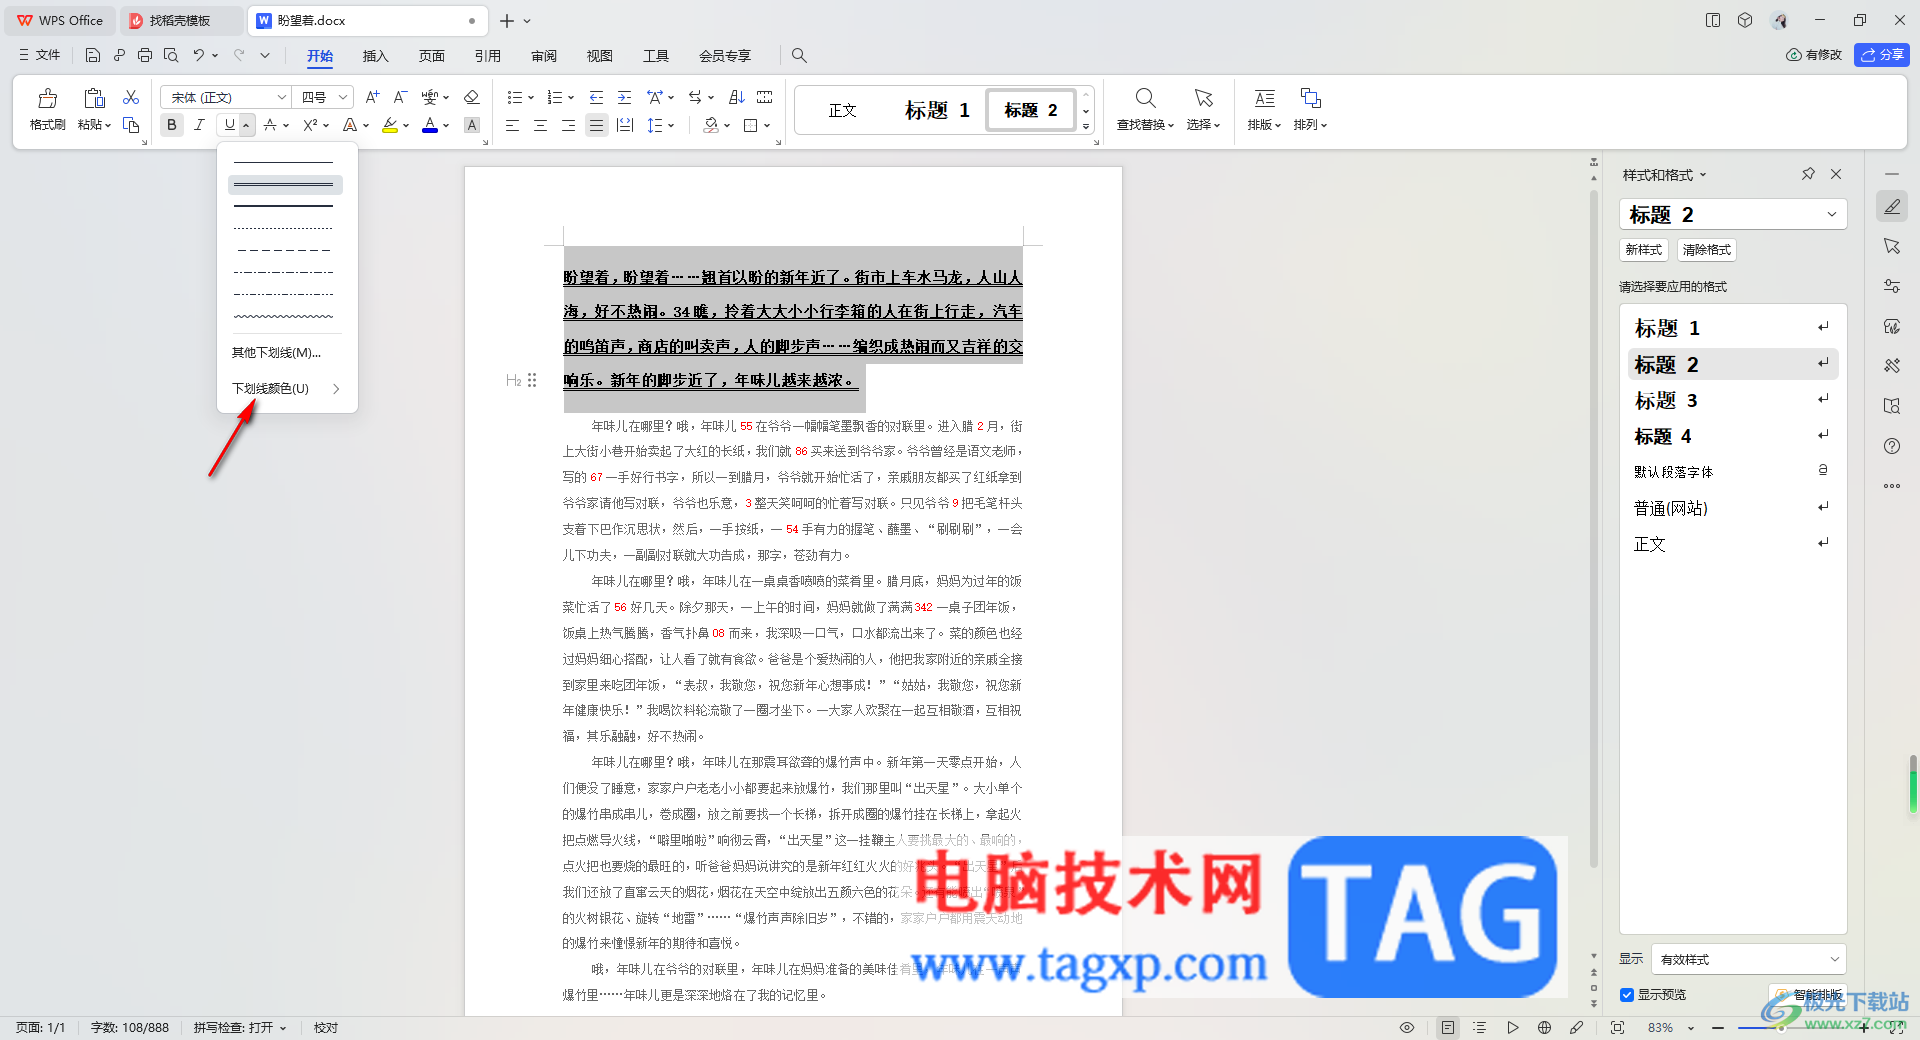1920x1040 pixels.
Task: Toggle Bold formatting
Action: [x=172, y=125]
